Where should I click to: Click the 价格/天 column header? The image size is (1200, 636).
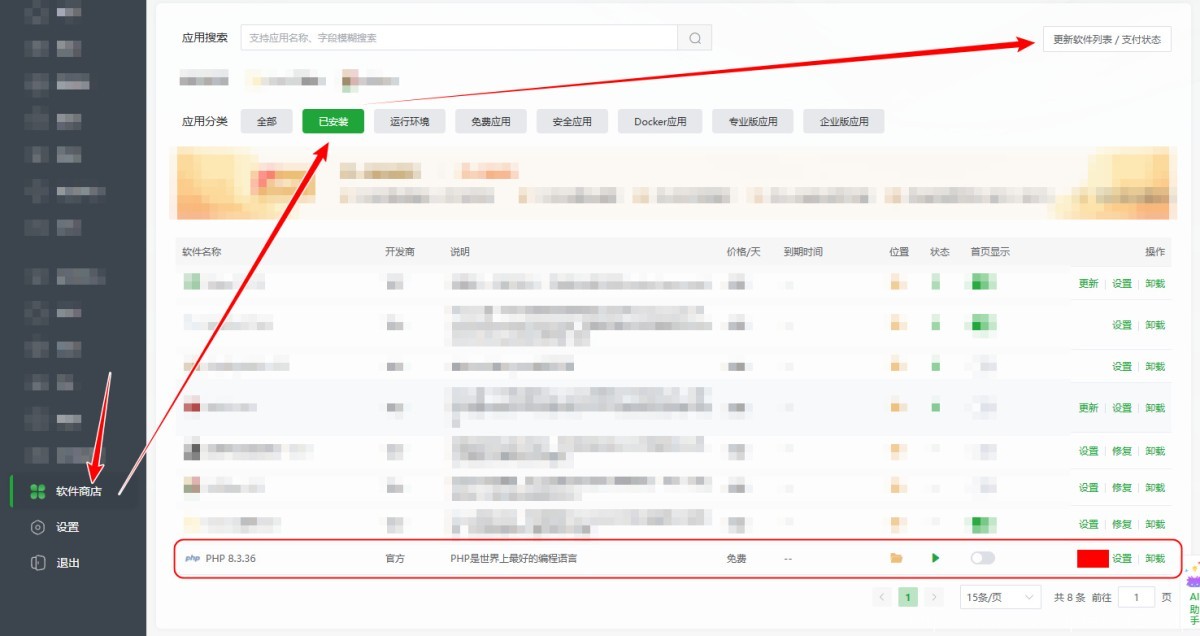pos(743,251)
